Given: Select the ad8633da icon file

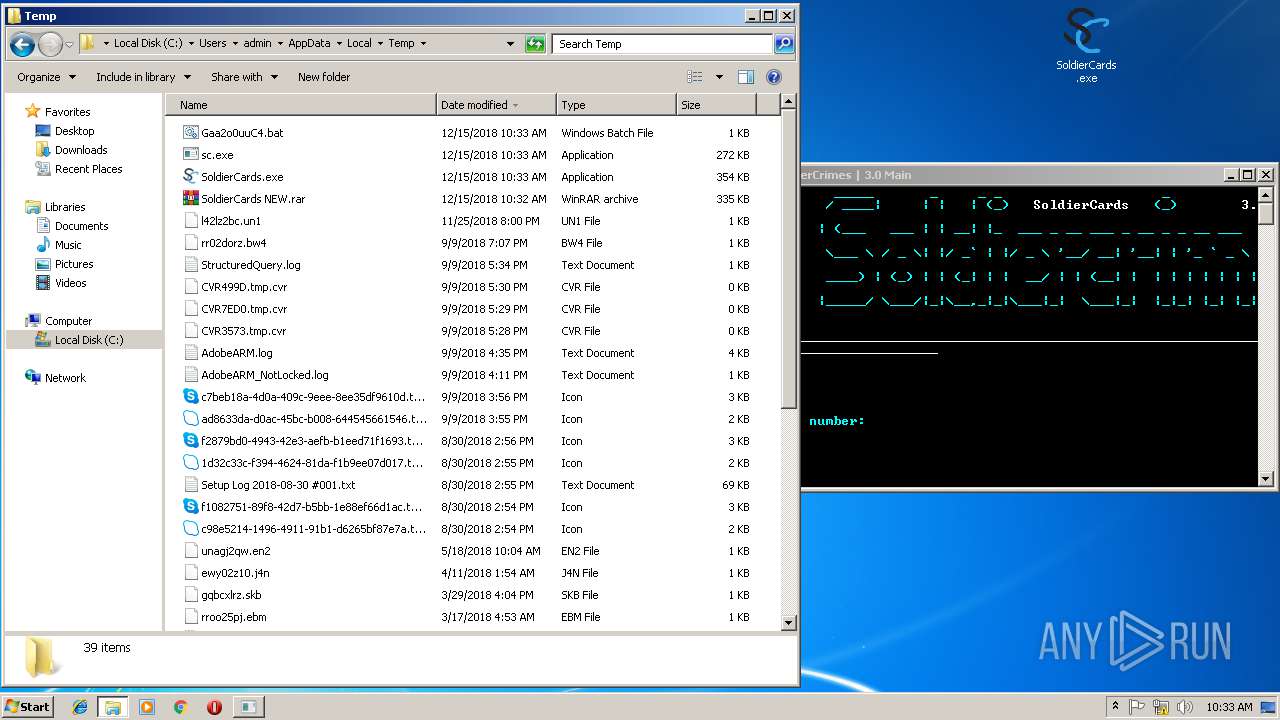Looking at the screenshot, I should pos(192,419).
